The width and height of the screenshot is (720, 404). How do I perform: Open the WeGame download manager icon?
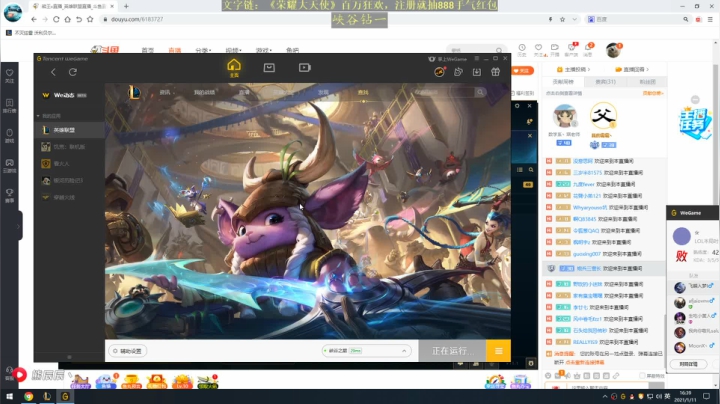pos(477,72)
